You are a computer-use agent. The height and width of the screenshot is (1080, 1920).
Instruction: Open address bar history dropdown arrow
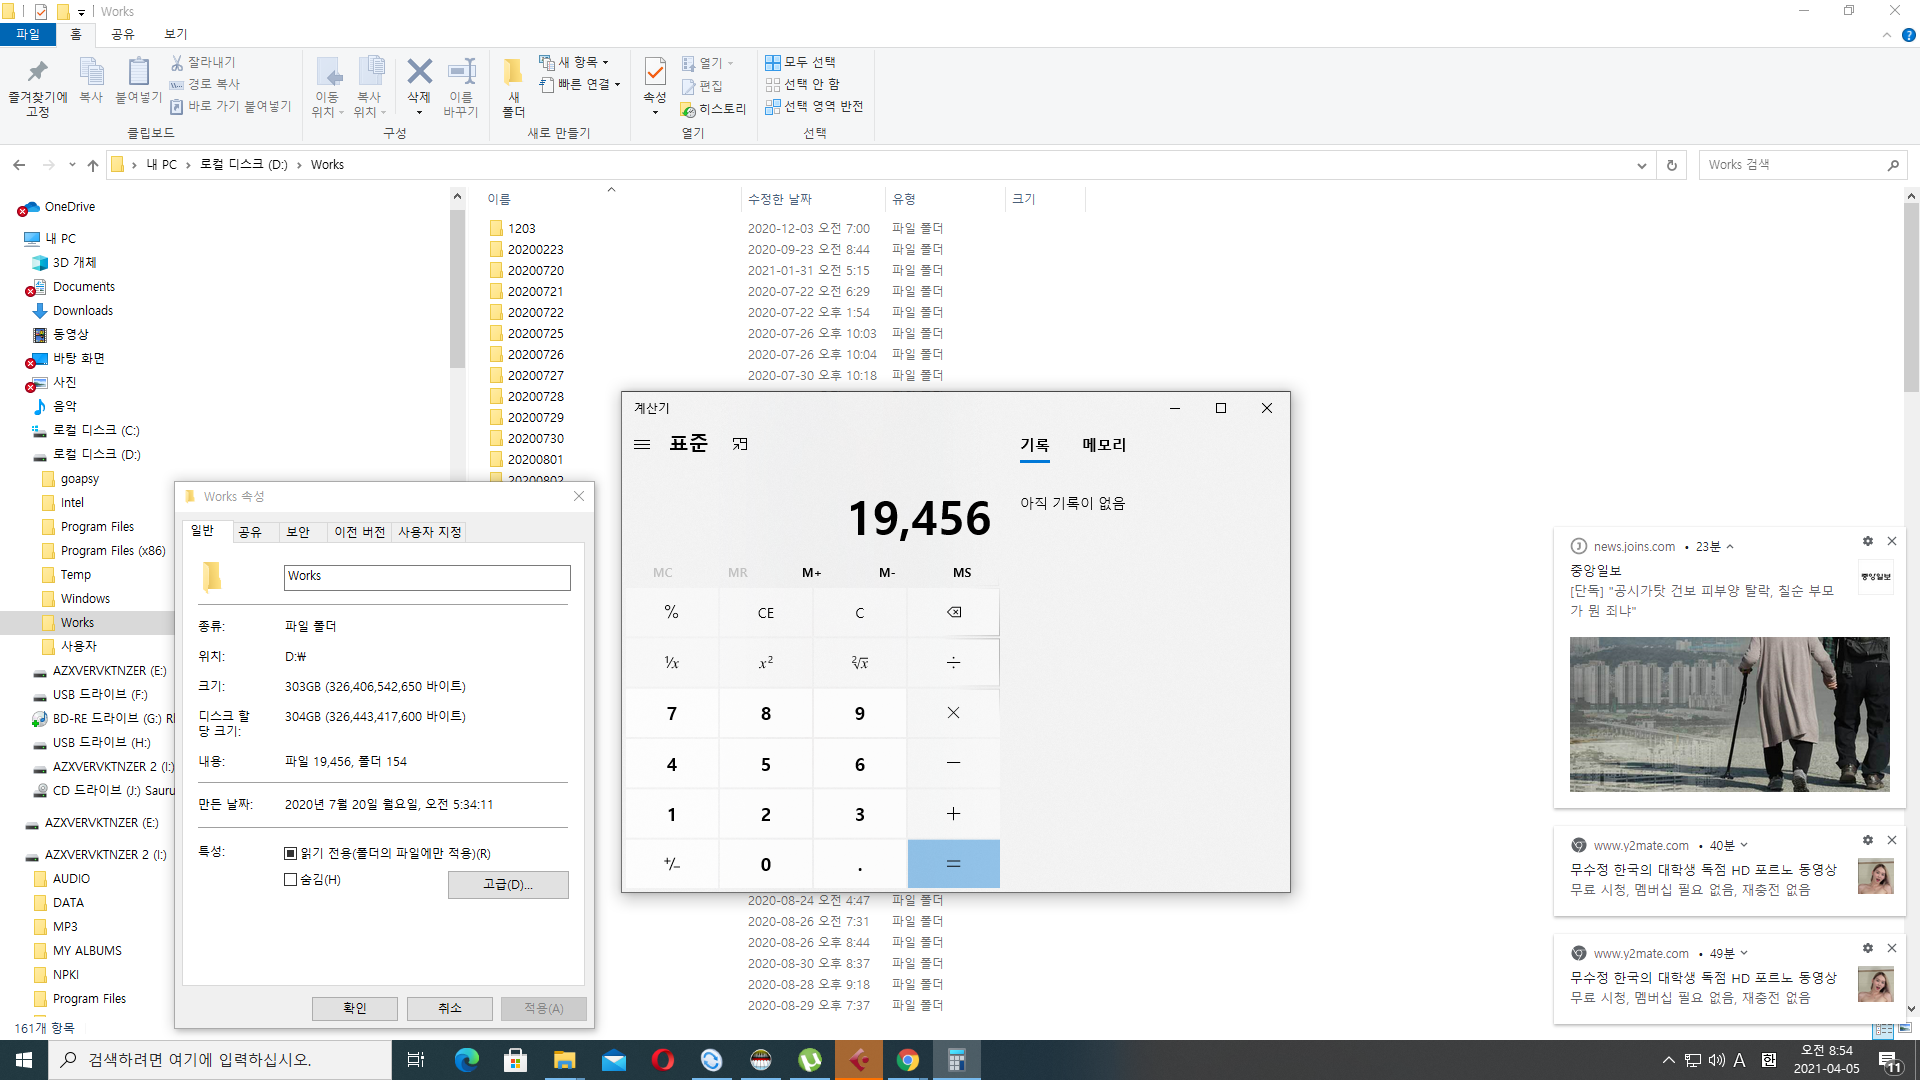(x=1641, y=166)
